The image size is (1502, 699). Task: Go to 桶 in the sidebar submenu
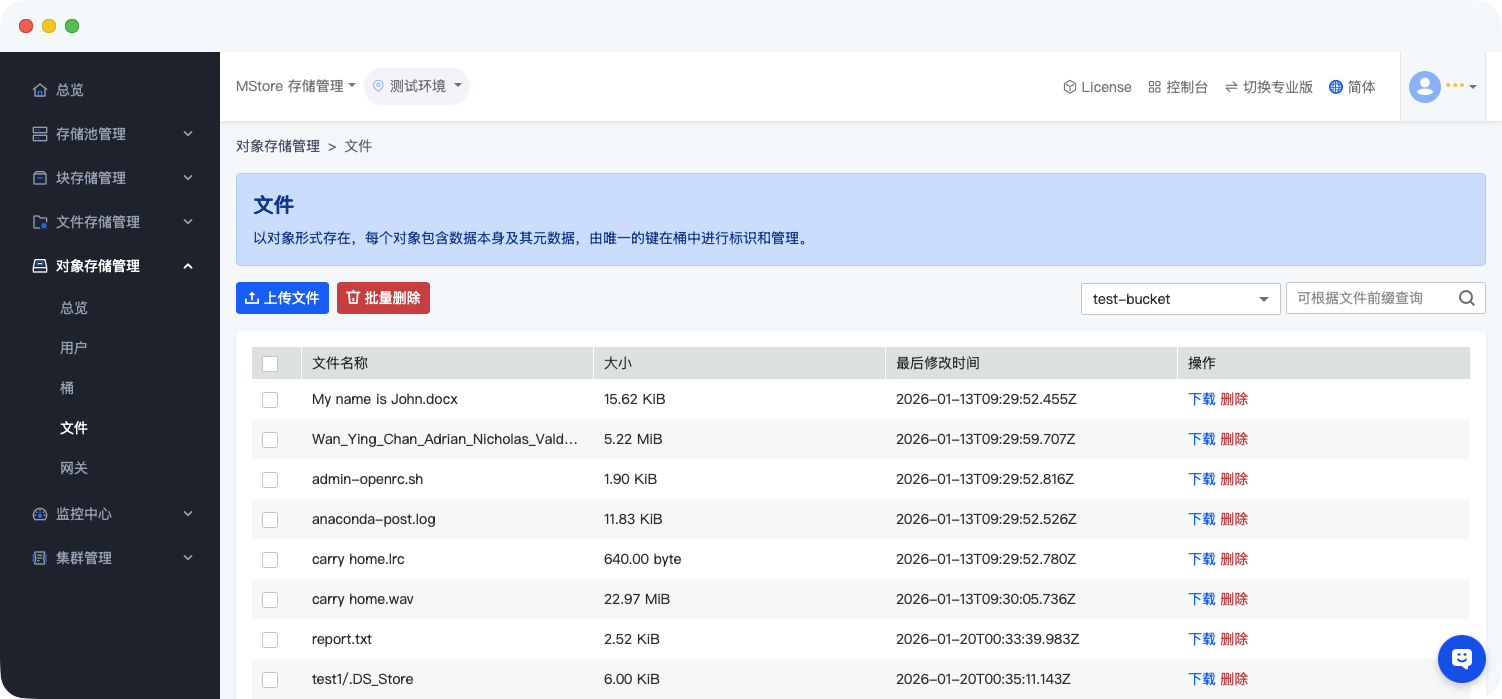[x=67, y=388]
